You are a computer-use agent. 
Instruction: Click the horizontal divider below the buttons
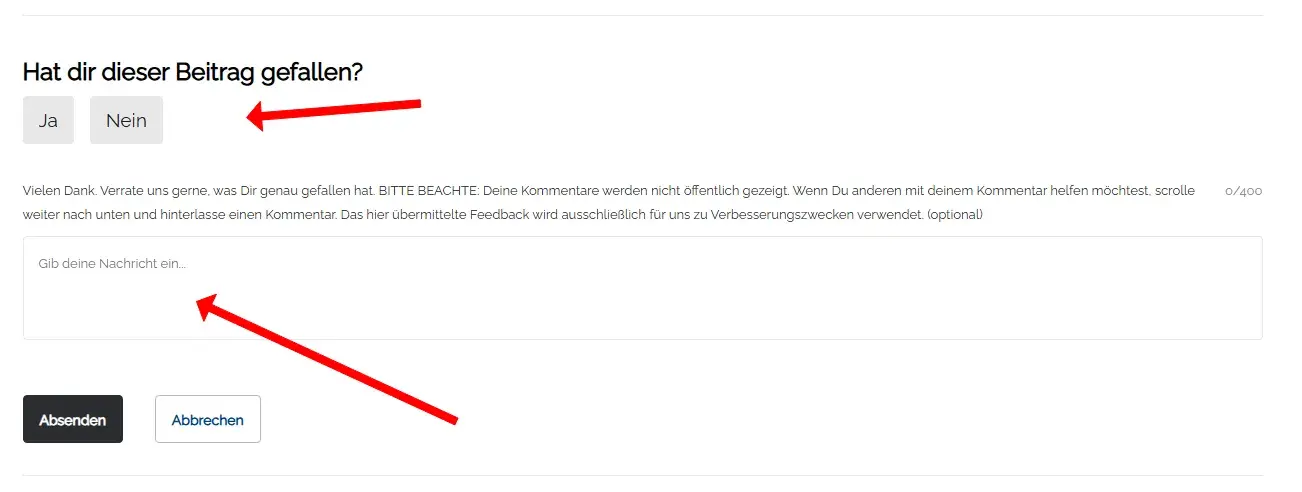point(642,475)
